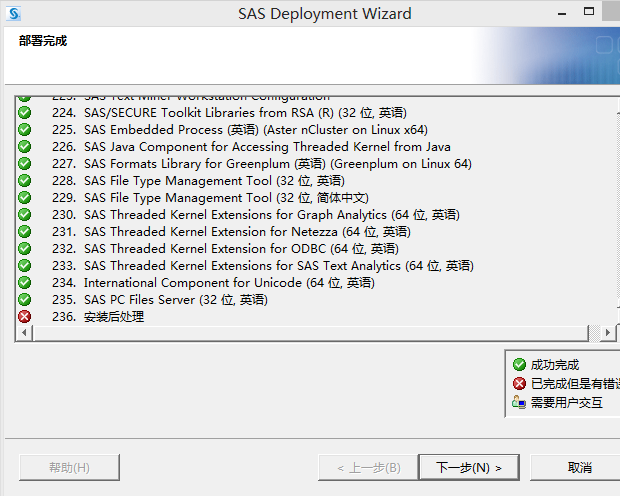This screenshot has width=620, height=496.
Task: Click green check beside SAS PC Files Server
Action: 25,300
